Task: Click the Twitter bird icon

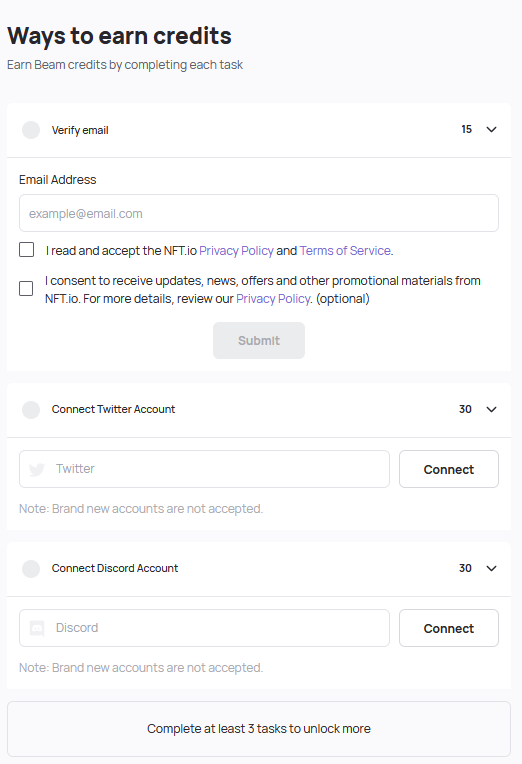Action: [37, 469]
